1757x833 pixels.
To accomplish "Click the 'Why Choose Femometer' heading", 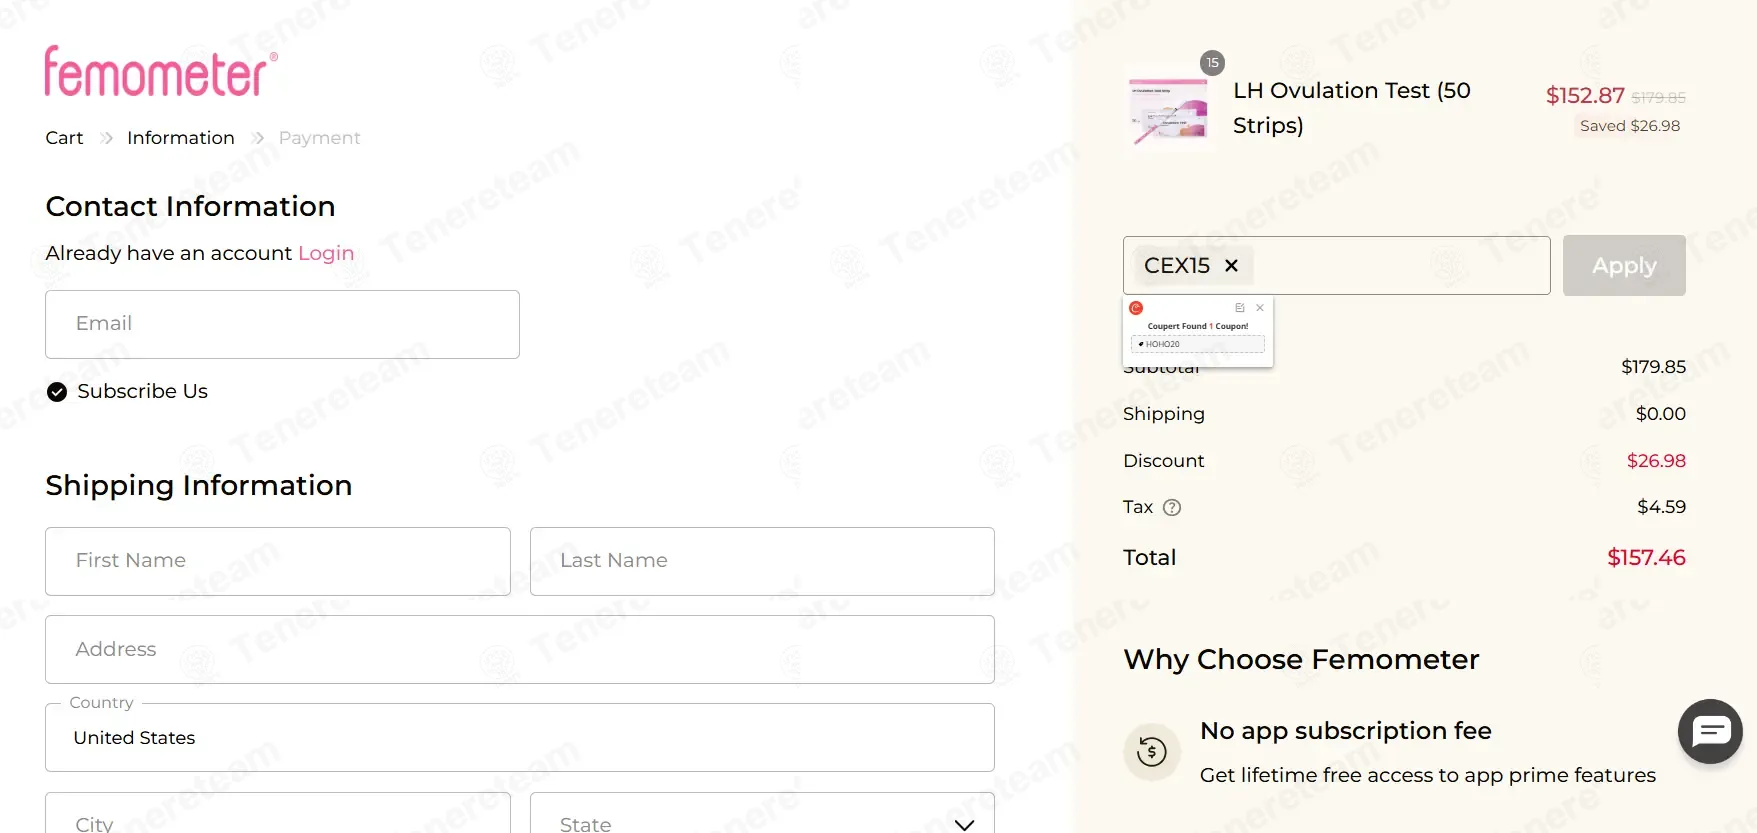I will (x=1301, y=660).
